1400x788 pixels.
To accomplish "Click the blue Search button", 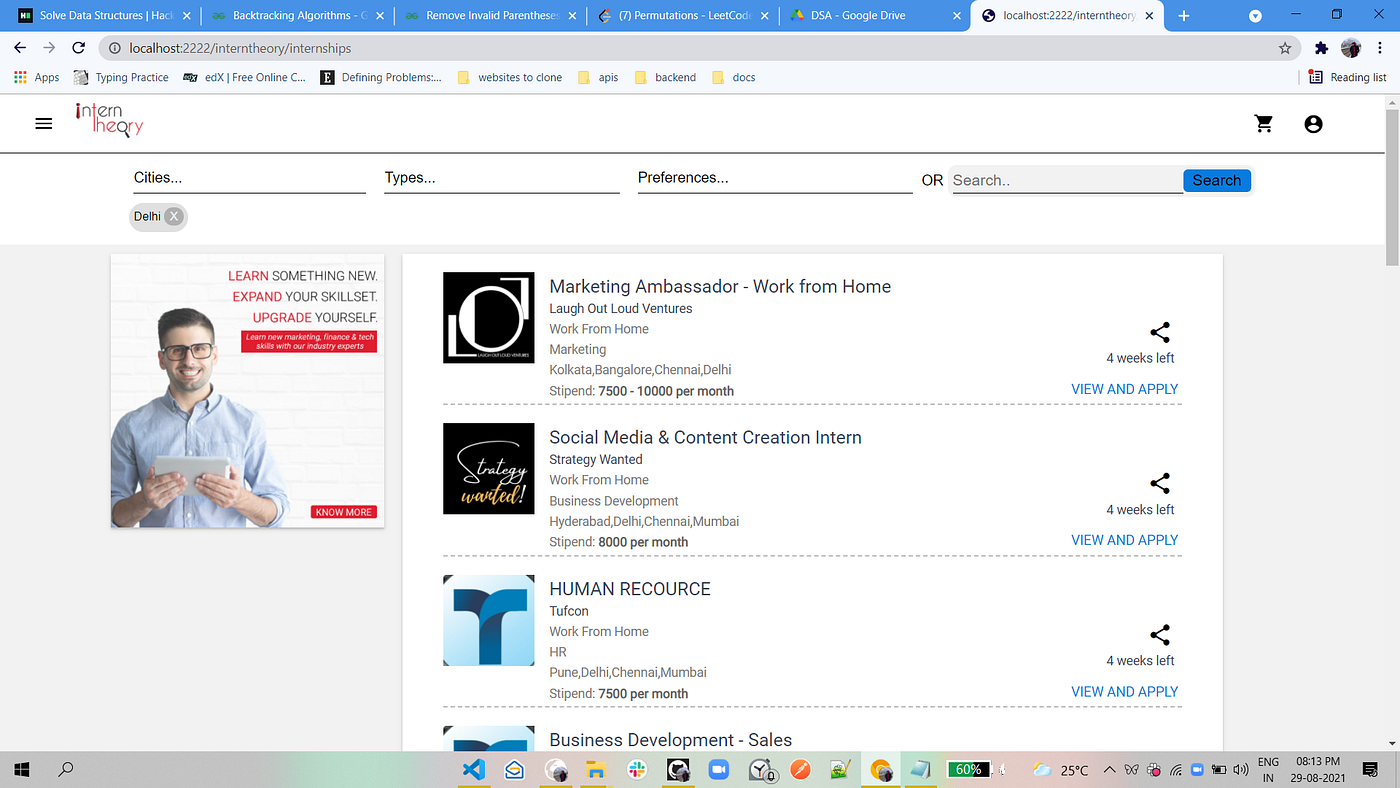I will click(1216, 180).
